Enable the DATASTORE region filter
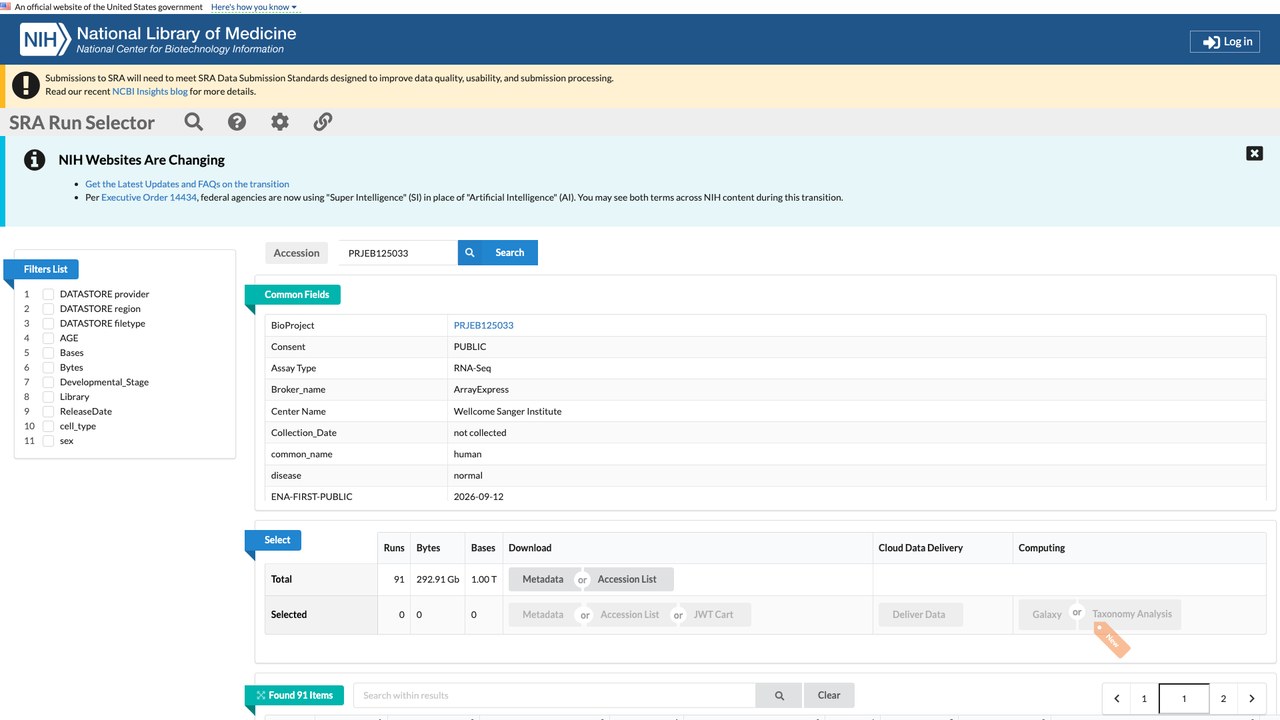Screen dimensions: 1280x720 (48, 309)
